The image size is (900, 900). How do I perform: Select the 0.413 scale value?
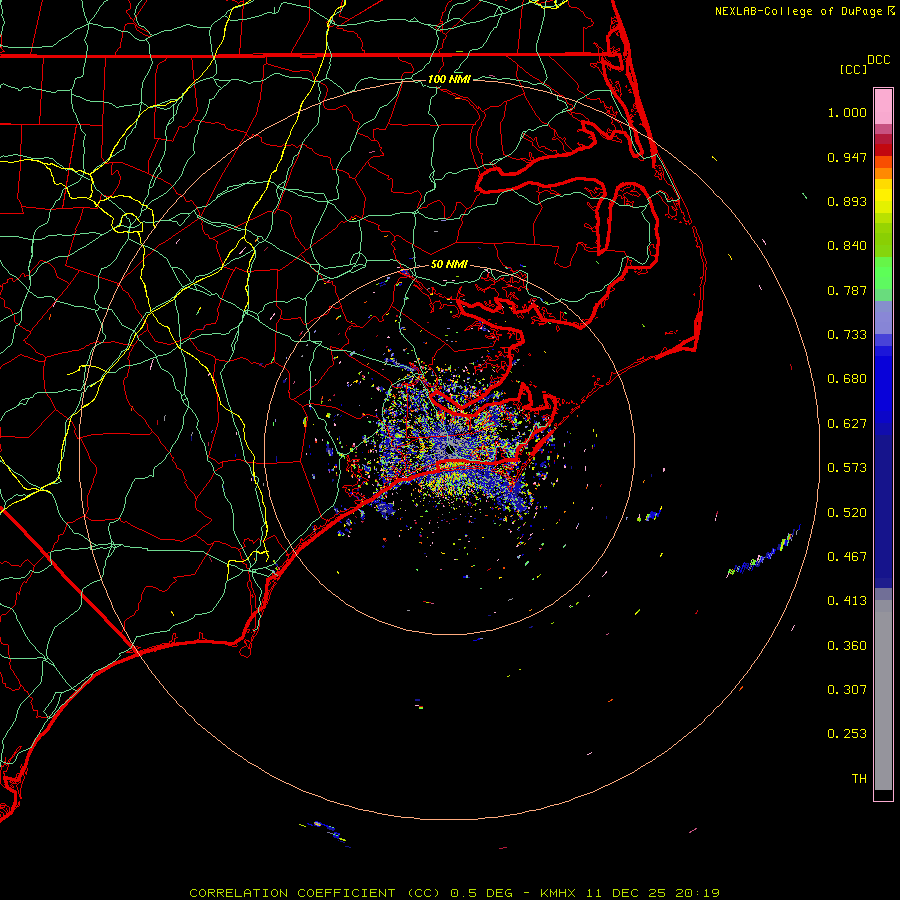847,601
